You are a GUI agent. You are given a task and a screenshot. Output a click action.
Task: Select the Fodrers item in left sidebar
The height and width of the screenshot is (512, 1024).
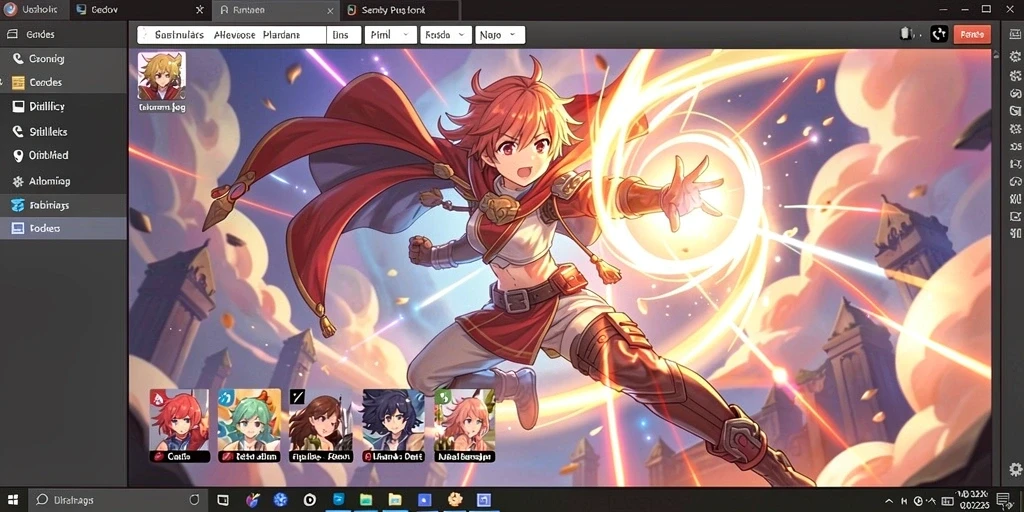pos(63,228)
